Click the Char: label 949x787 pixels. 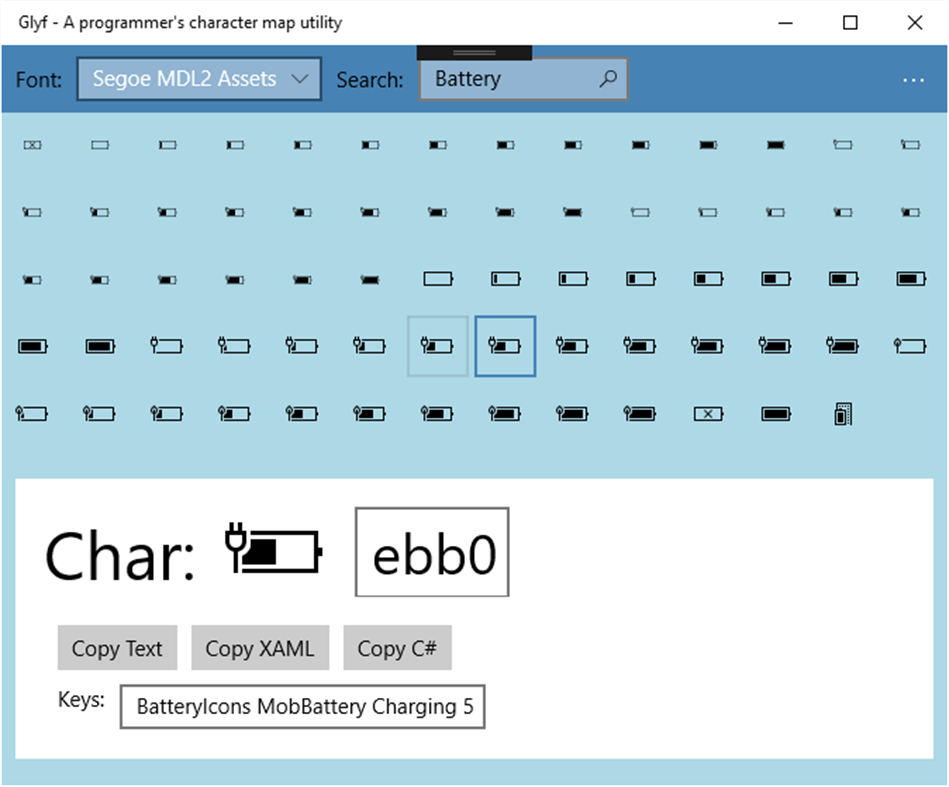coord(120,556)
